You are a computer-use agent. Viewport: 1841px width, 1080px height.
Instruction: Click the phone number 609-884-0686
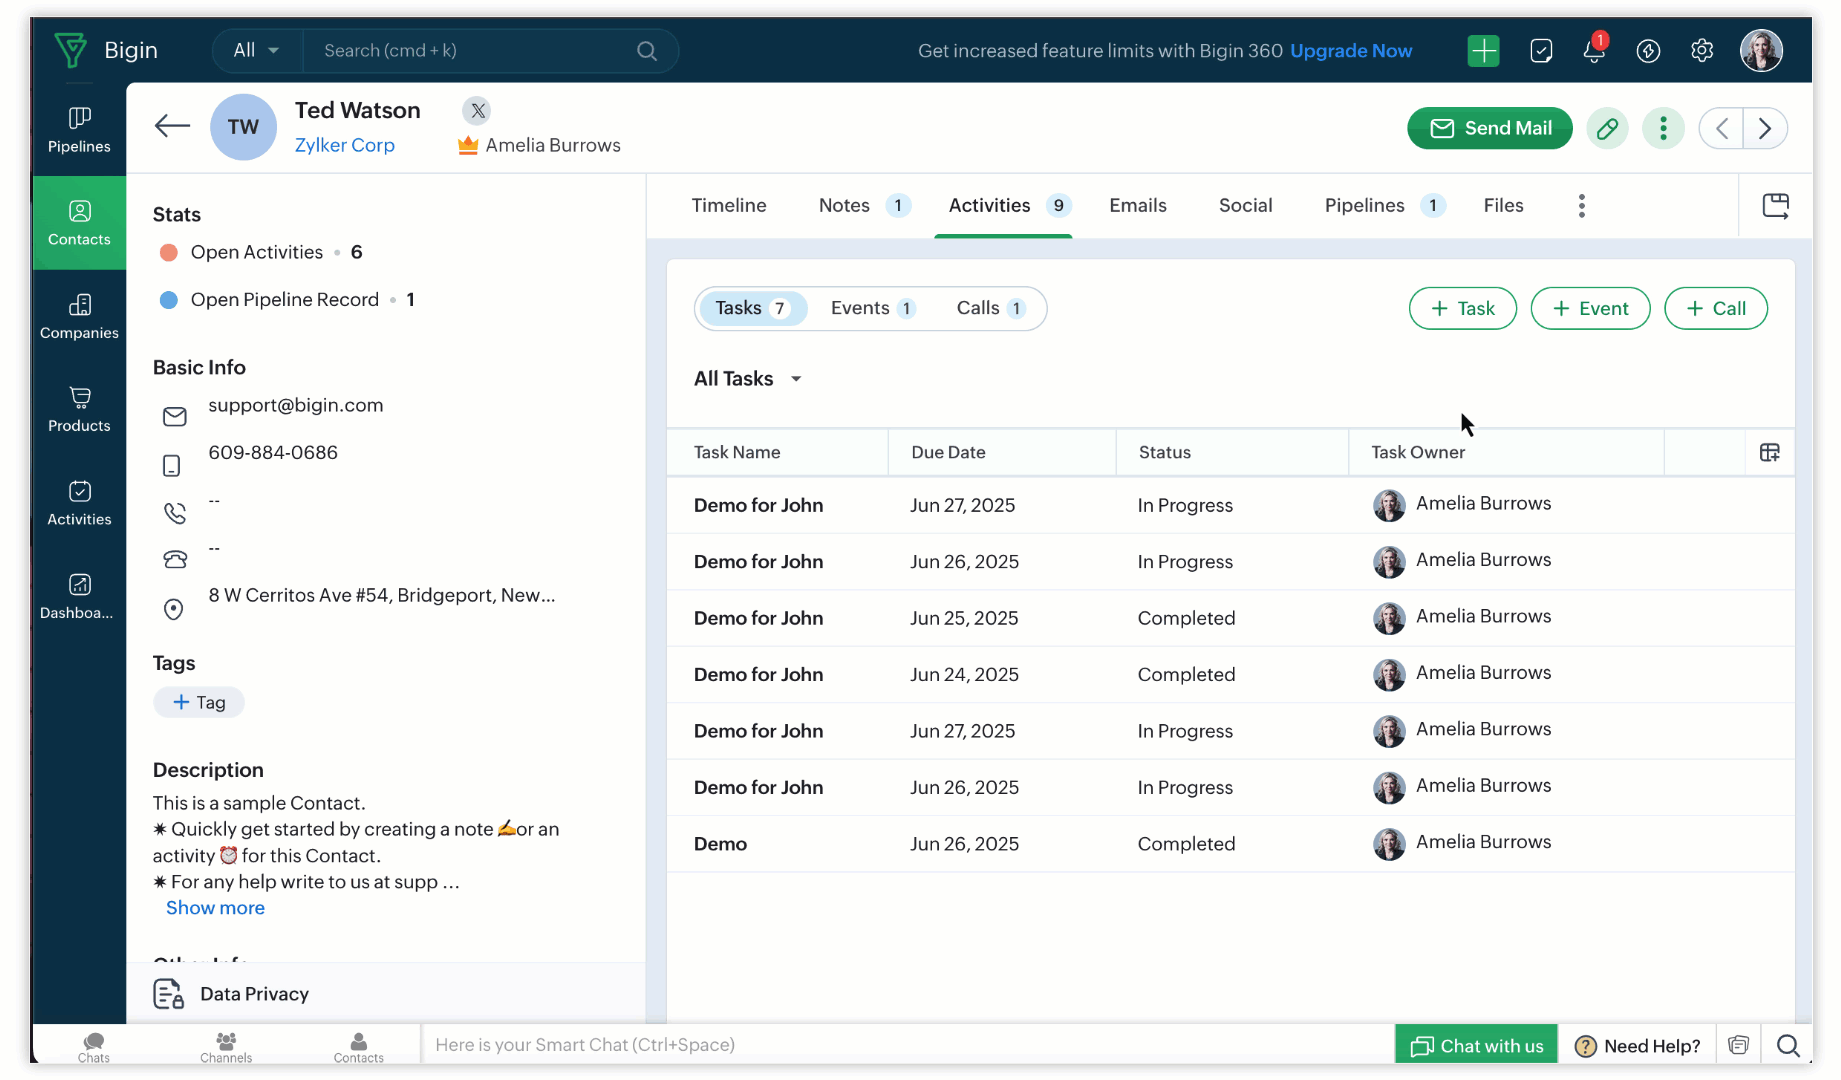273,452
